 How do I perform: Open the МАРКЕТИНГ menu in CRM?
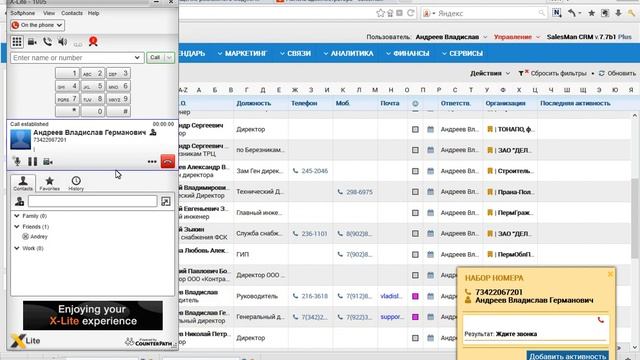[x=242, y=53]
